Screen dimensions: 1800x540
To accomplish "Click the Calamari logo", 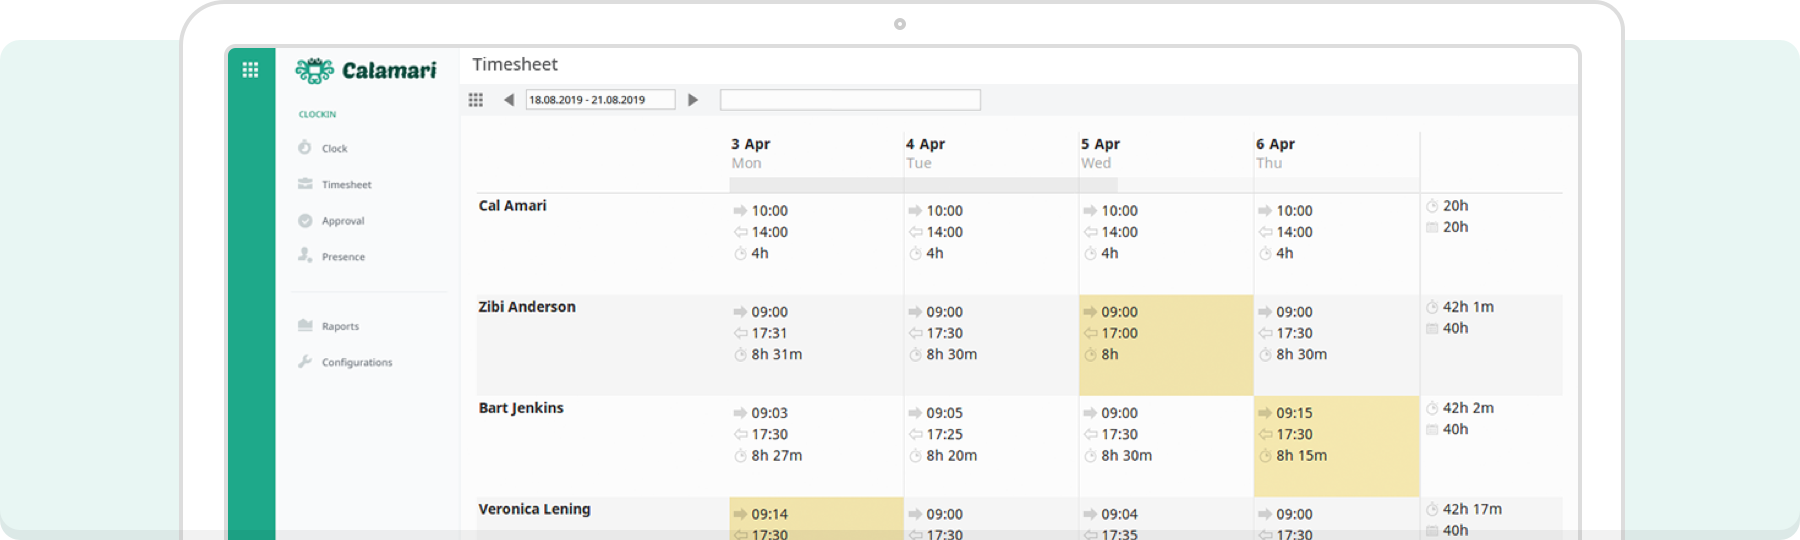I will click(366, 70).
